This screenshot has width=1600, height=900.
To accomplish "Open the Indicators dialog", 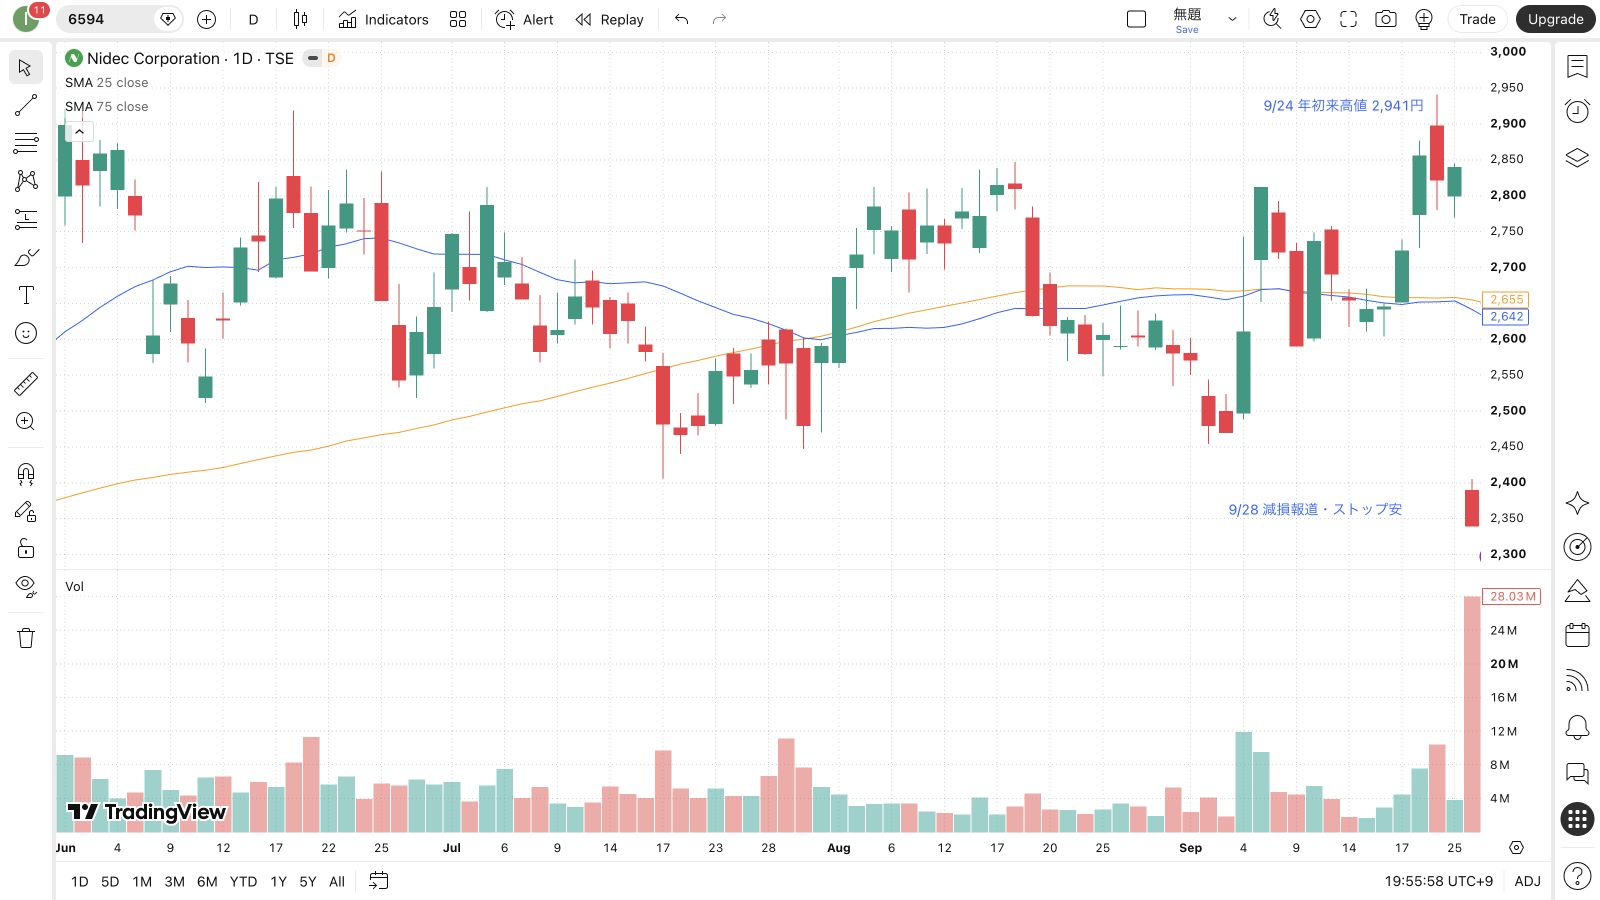I will coord(384,19).
